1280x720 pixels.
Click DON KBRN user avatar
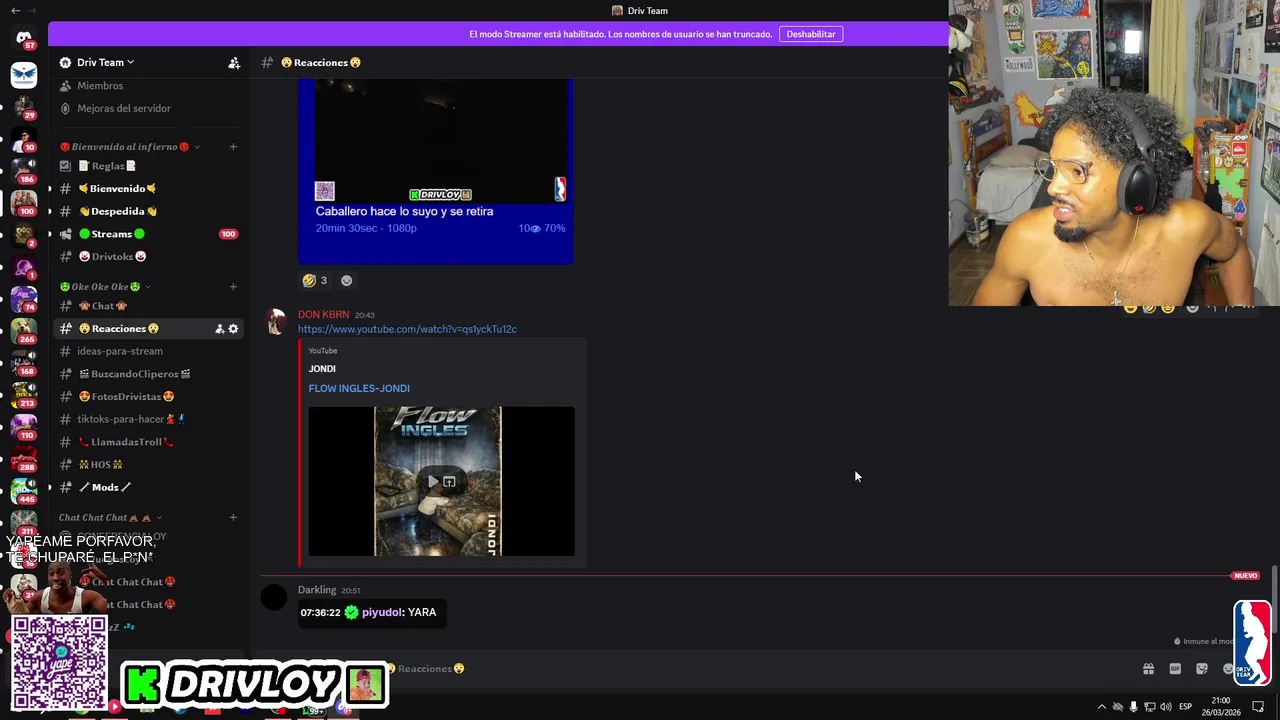click(275, 322)
